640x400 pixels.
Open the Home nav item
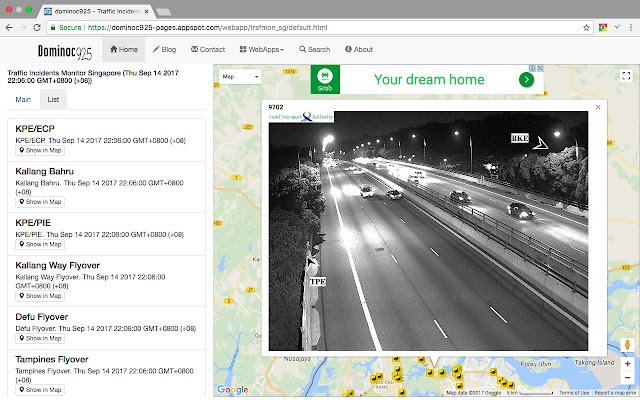click(x=124, y=49)
